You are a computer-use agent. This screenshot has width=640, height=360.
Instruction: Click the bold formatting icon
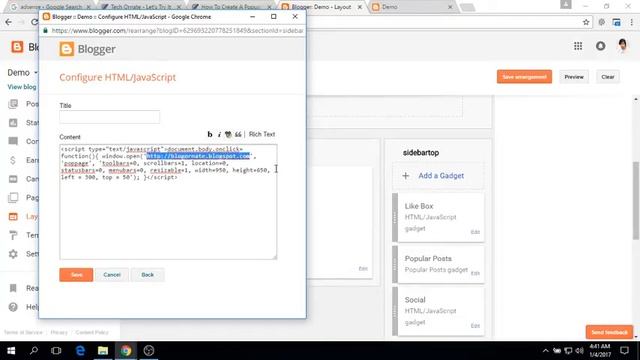(x=210, y=134)
